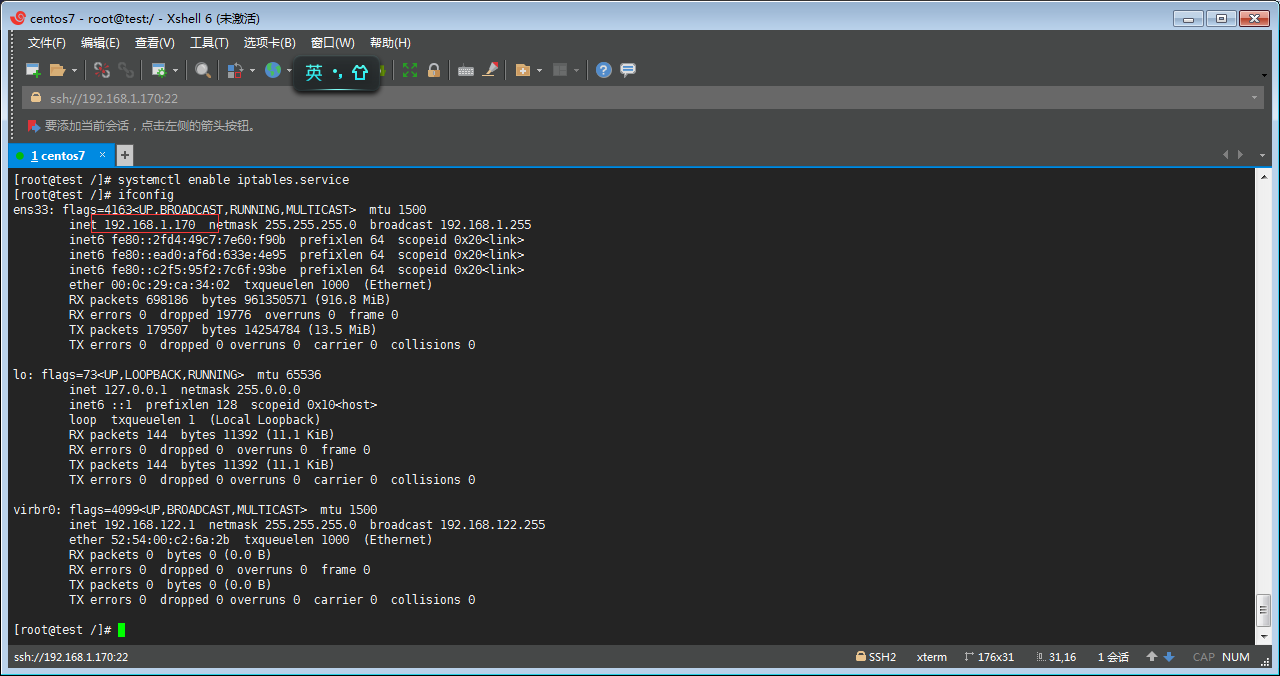This screenshot has width=1280, height=676.
Task: Expand the Open folder dropdown arrow
Action: click(74, 71)
